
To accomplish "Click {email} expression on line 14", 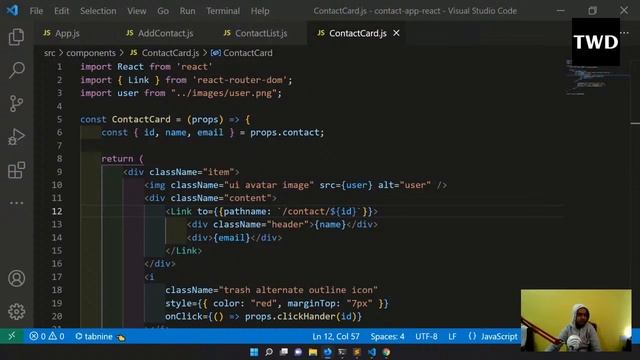I will pyautogui.click(x=231, y=238).
